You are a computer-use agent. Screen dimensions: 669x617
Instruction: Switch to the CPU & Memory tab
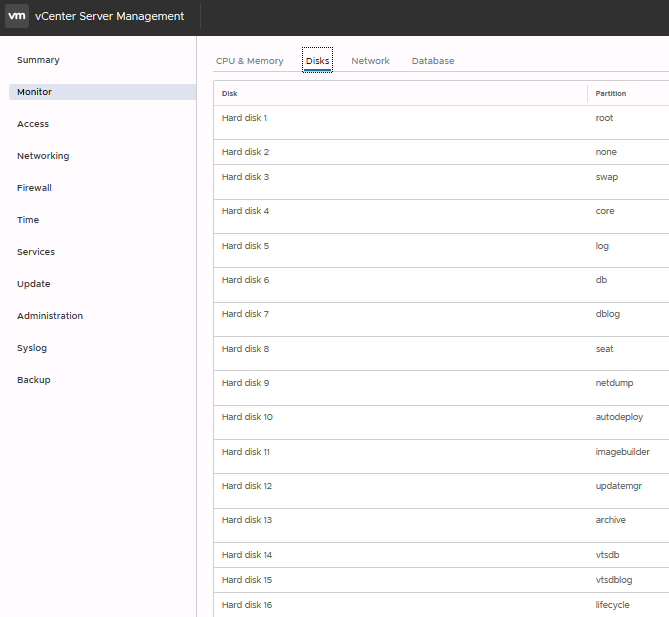(250, 61)
